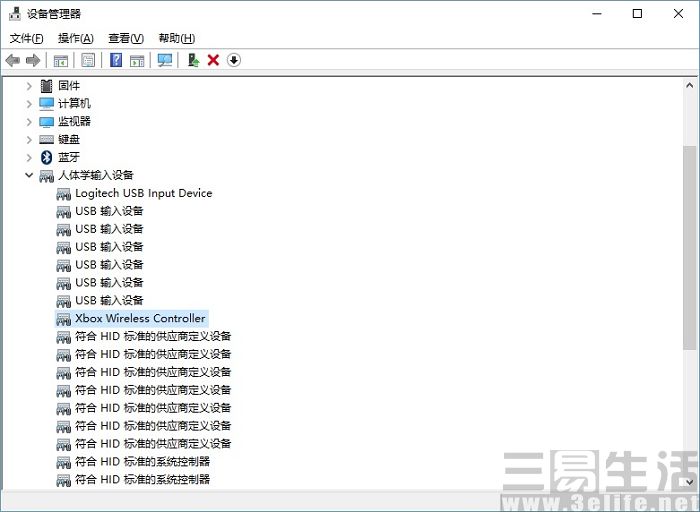This screenshot has height=512, width=700.
Task: Close the 设备管理器 window
Action: click(x=678, y=14)
